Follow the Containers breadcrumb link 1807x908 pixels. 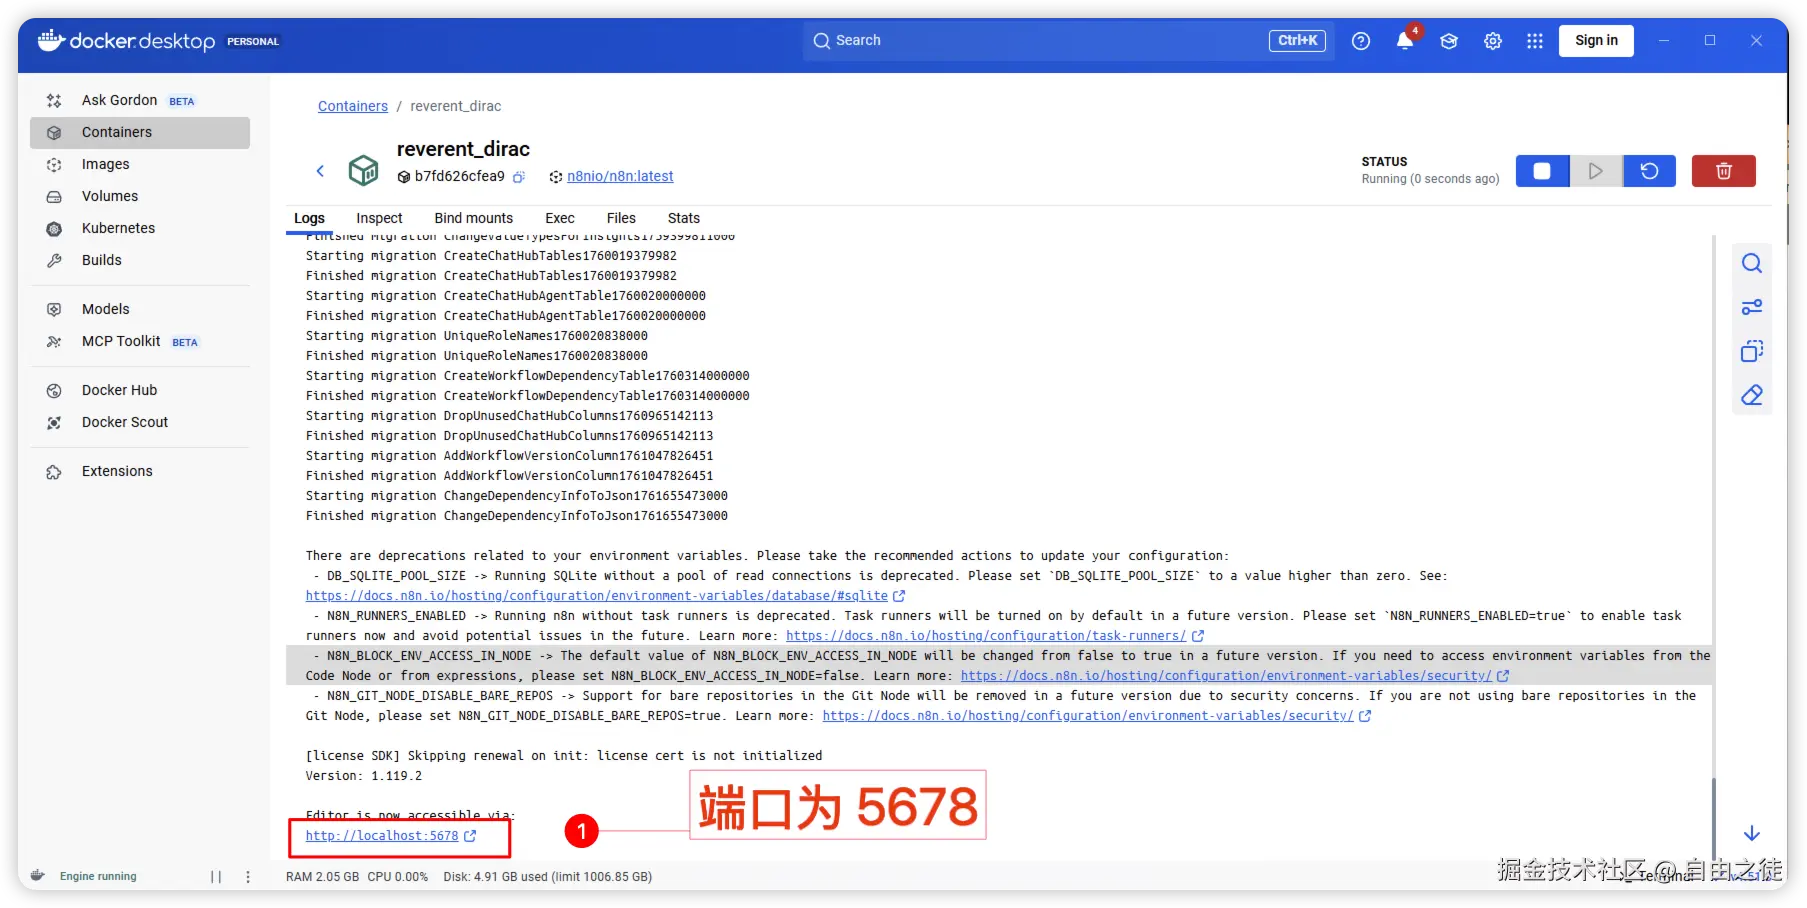[x=353, y=106]
